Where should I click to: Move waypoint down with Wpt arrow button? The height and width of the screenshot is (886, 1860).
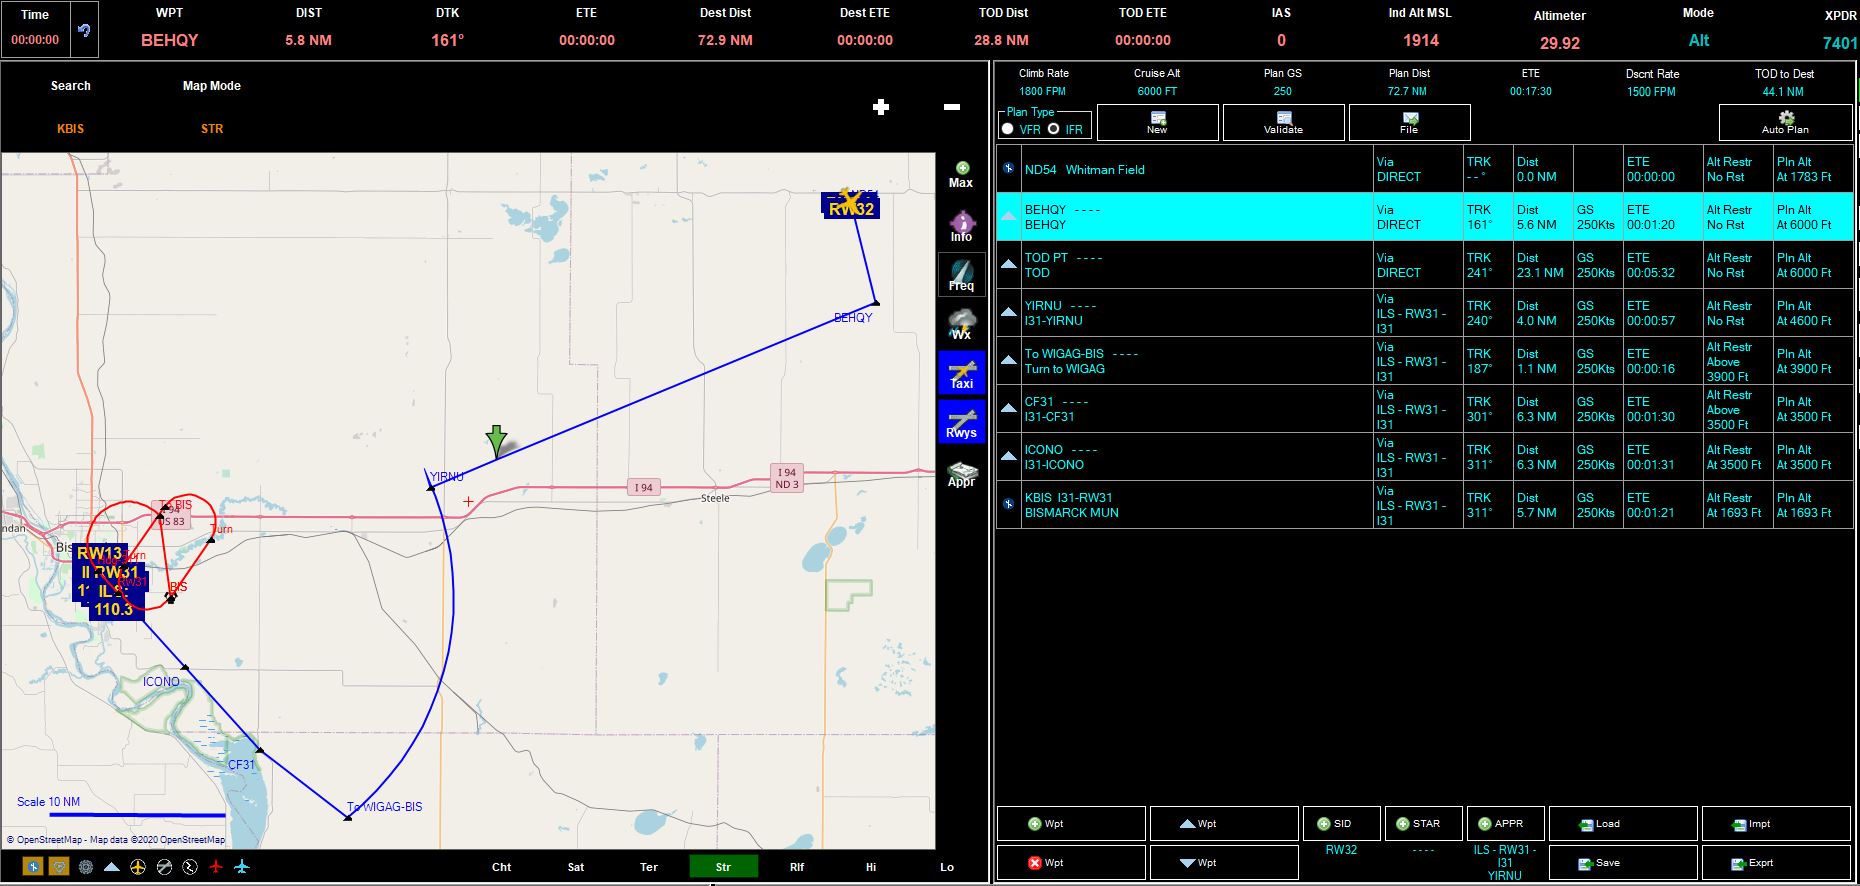pos(1224,863)
